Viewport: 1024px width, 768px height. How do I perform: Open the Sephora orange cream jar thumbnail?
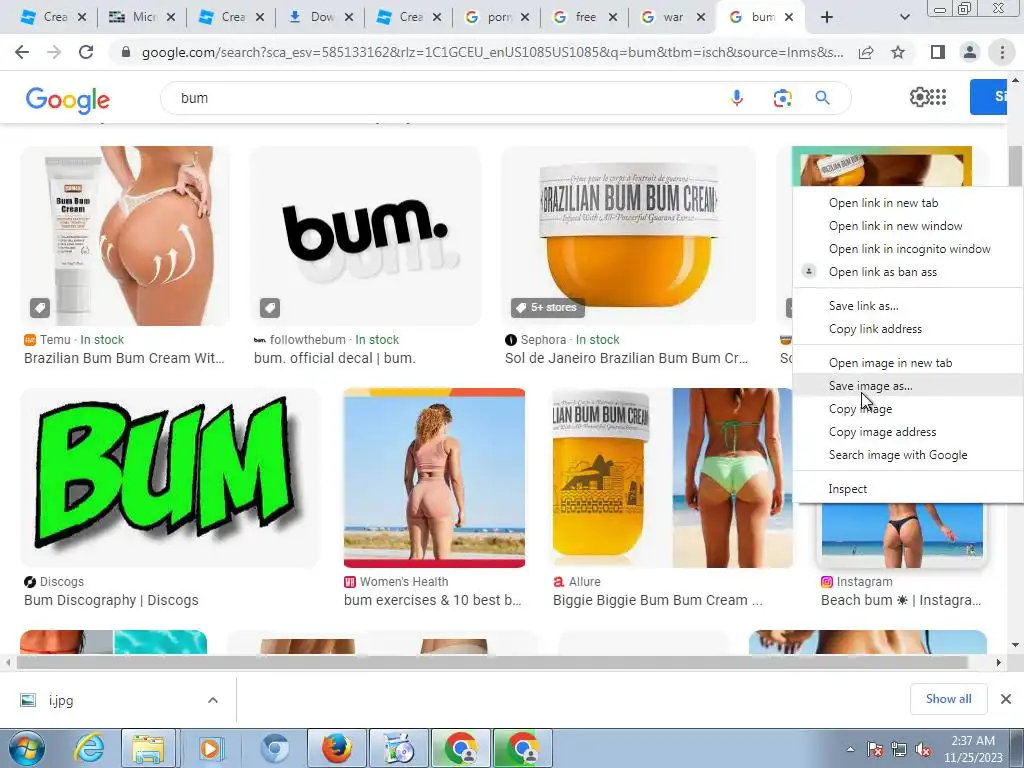point(628,236)
